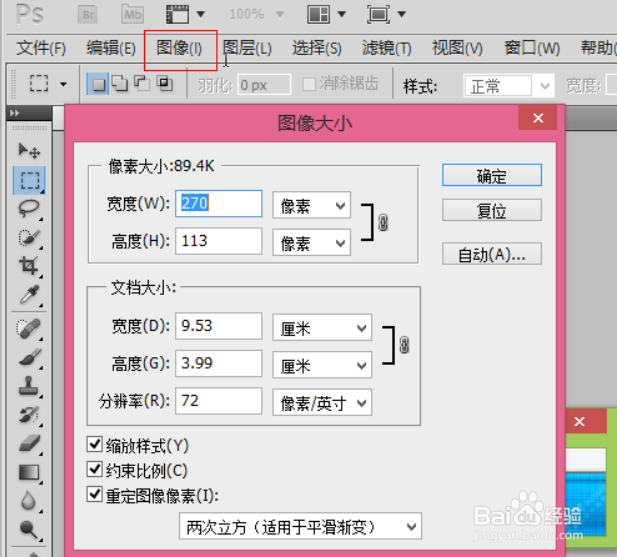Open pixel height unit dropdown 像素

pyautogui.click(x=311, y=242)
